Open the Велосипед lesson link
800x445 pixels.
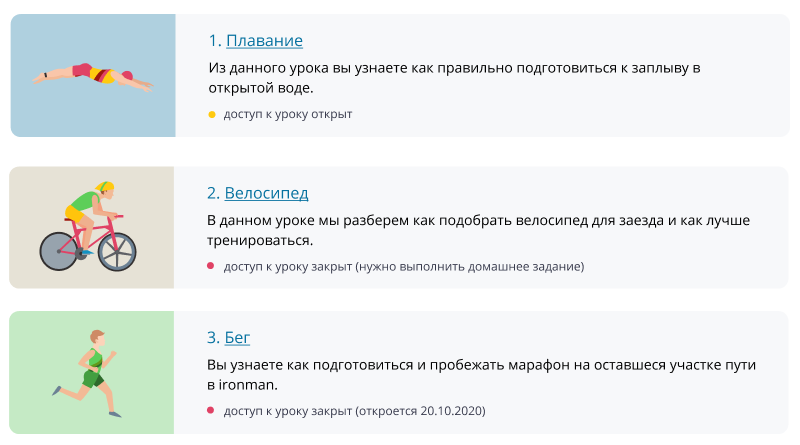pyautogui.click(x=266, y=193)
